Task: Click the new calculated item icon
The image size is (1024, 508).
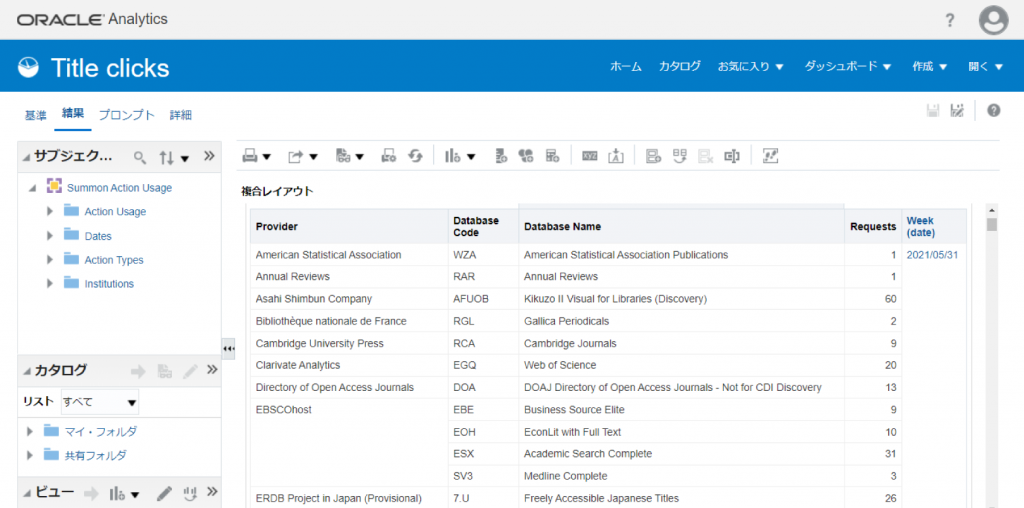Action: click(526, 156)
